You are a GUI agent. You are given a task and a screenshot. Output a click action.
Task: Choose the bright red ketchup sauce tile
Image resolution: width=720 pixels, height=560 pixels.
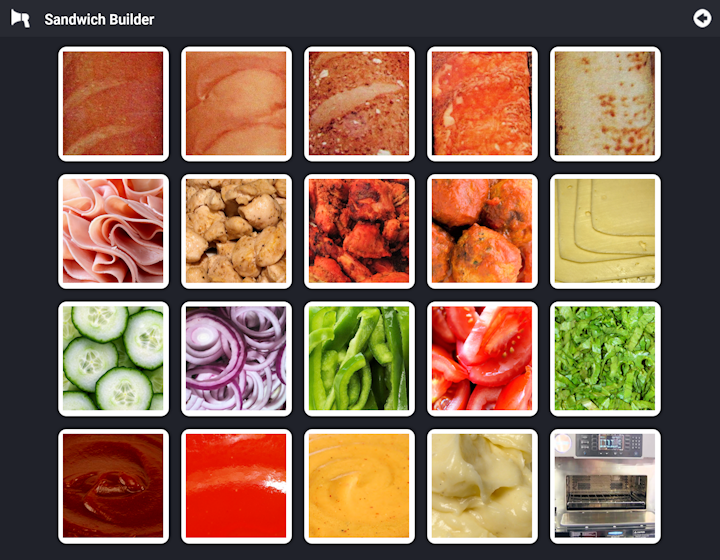pyautogui.click(x=236, y=487)
